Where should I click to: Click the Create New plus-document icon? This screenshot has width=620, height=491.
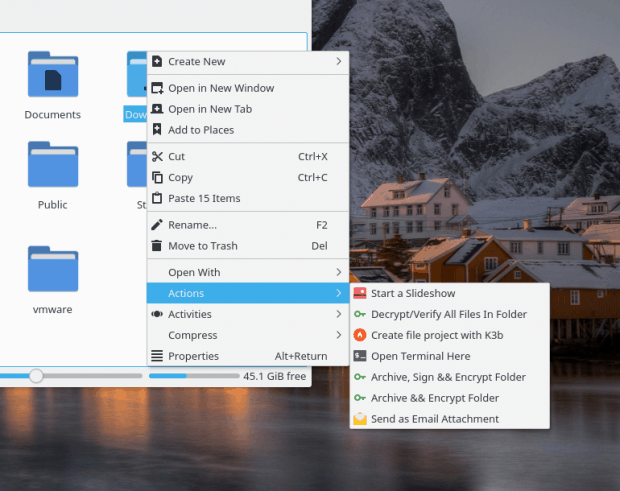click(x=157, y=61)
